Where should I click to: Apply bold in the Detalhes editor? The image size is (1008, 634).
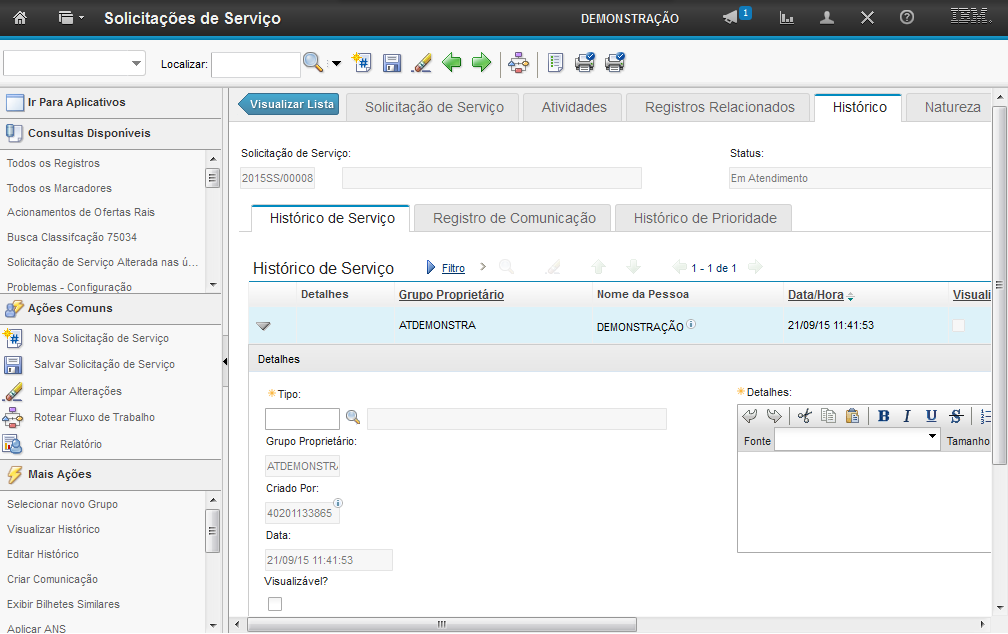(x=884, y=416)
